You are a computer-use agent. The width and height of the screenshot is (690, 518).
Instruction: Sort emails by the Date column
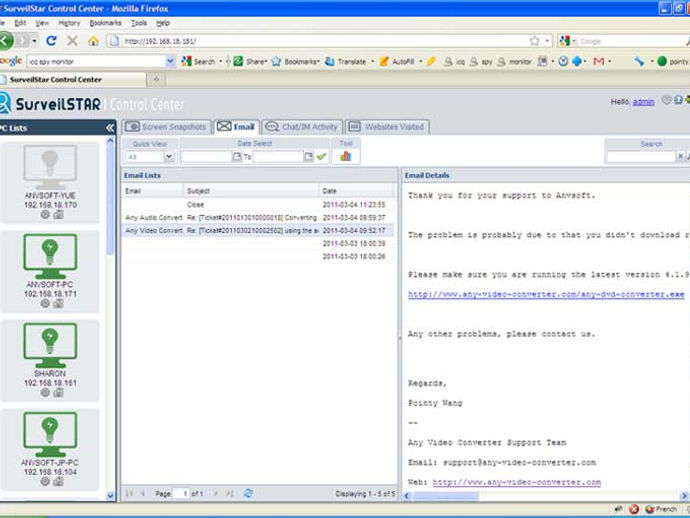(x=356, y=191)
